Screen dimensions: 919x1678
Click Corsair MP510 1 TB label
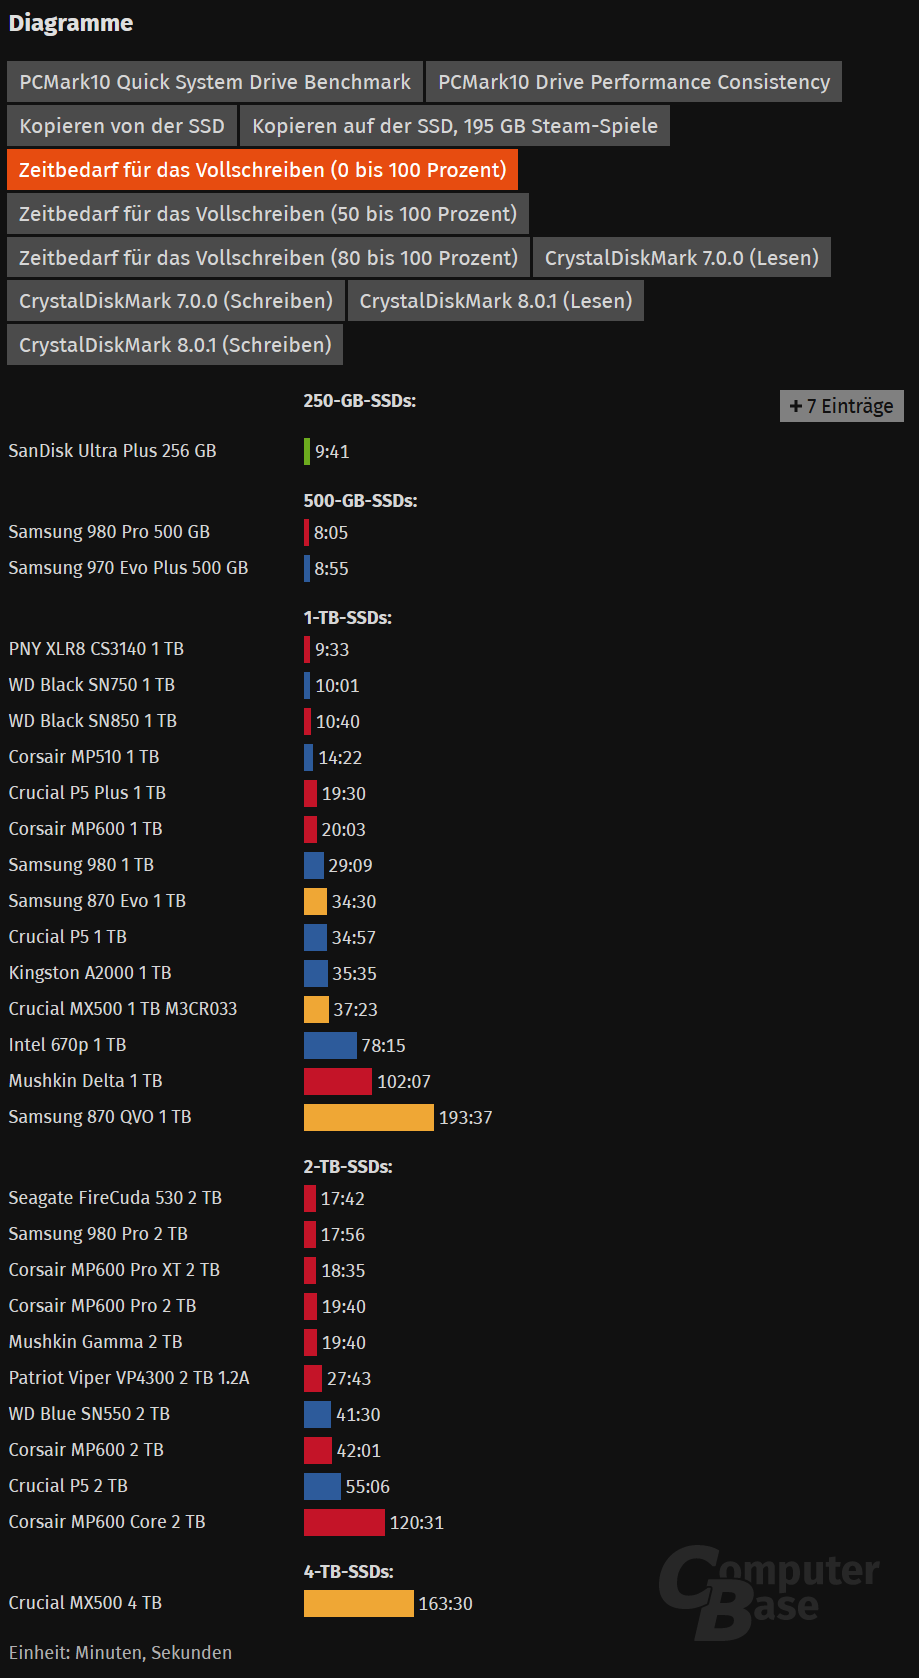click(x=84, y=757)
